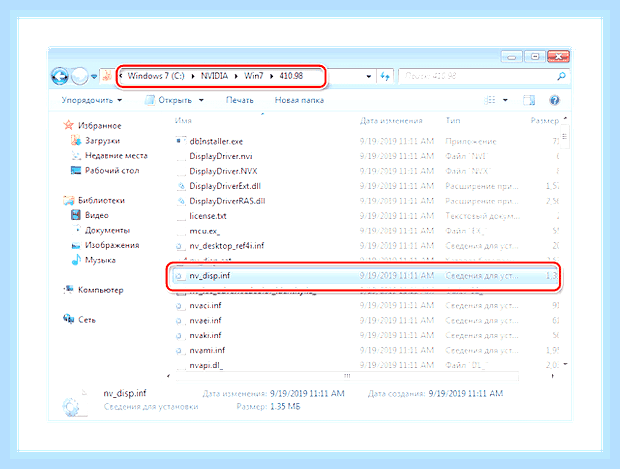Click the refresh button next to address bar
The width and height of the screenshot is (620, 469).
coord(386,76)
